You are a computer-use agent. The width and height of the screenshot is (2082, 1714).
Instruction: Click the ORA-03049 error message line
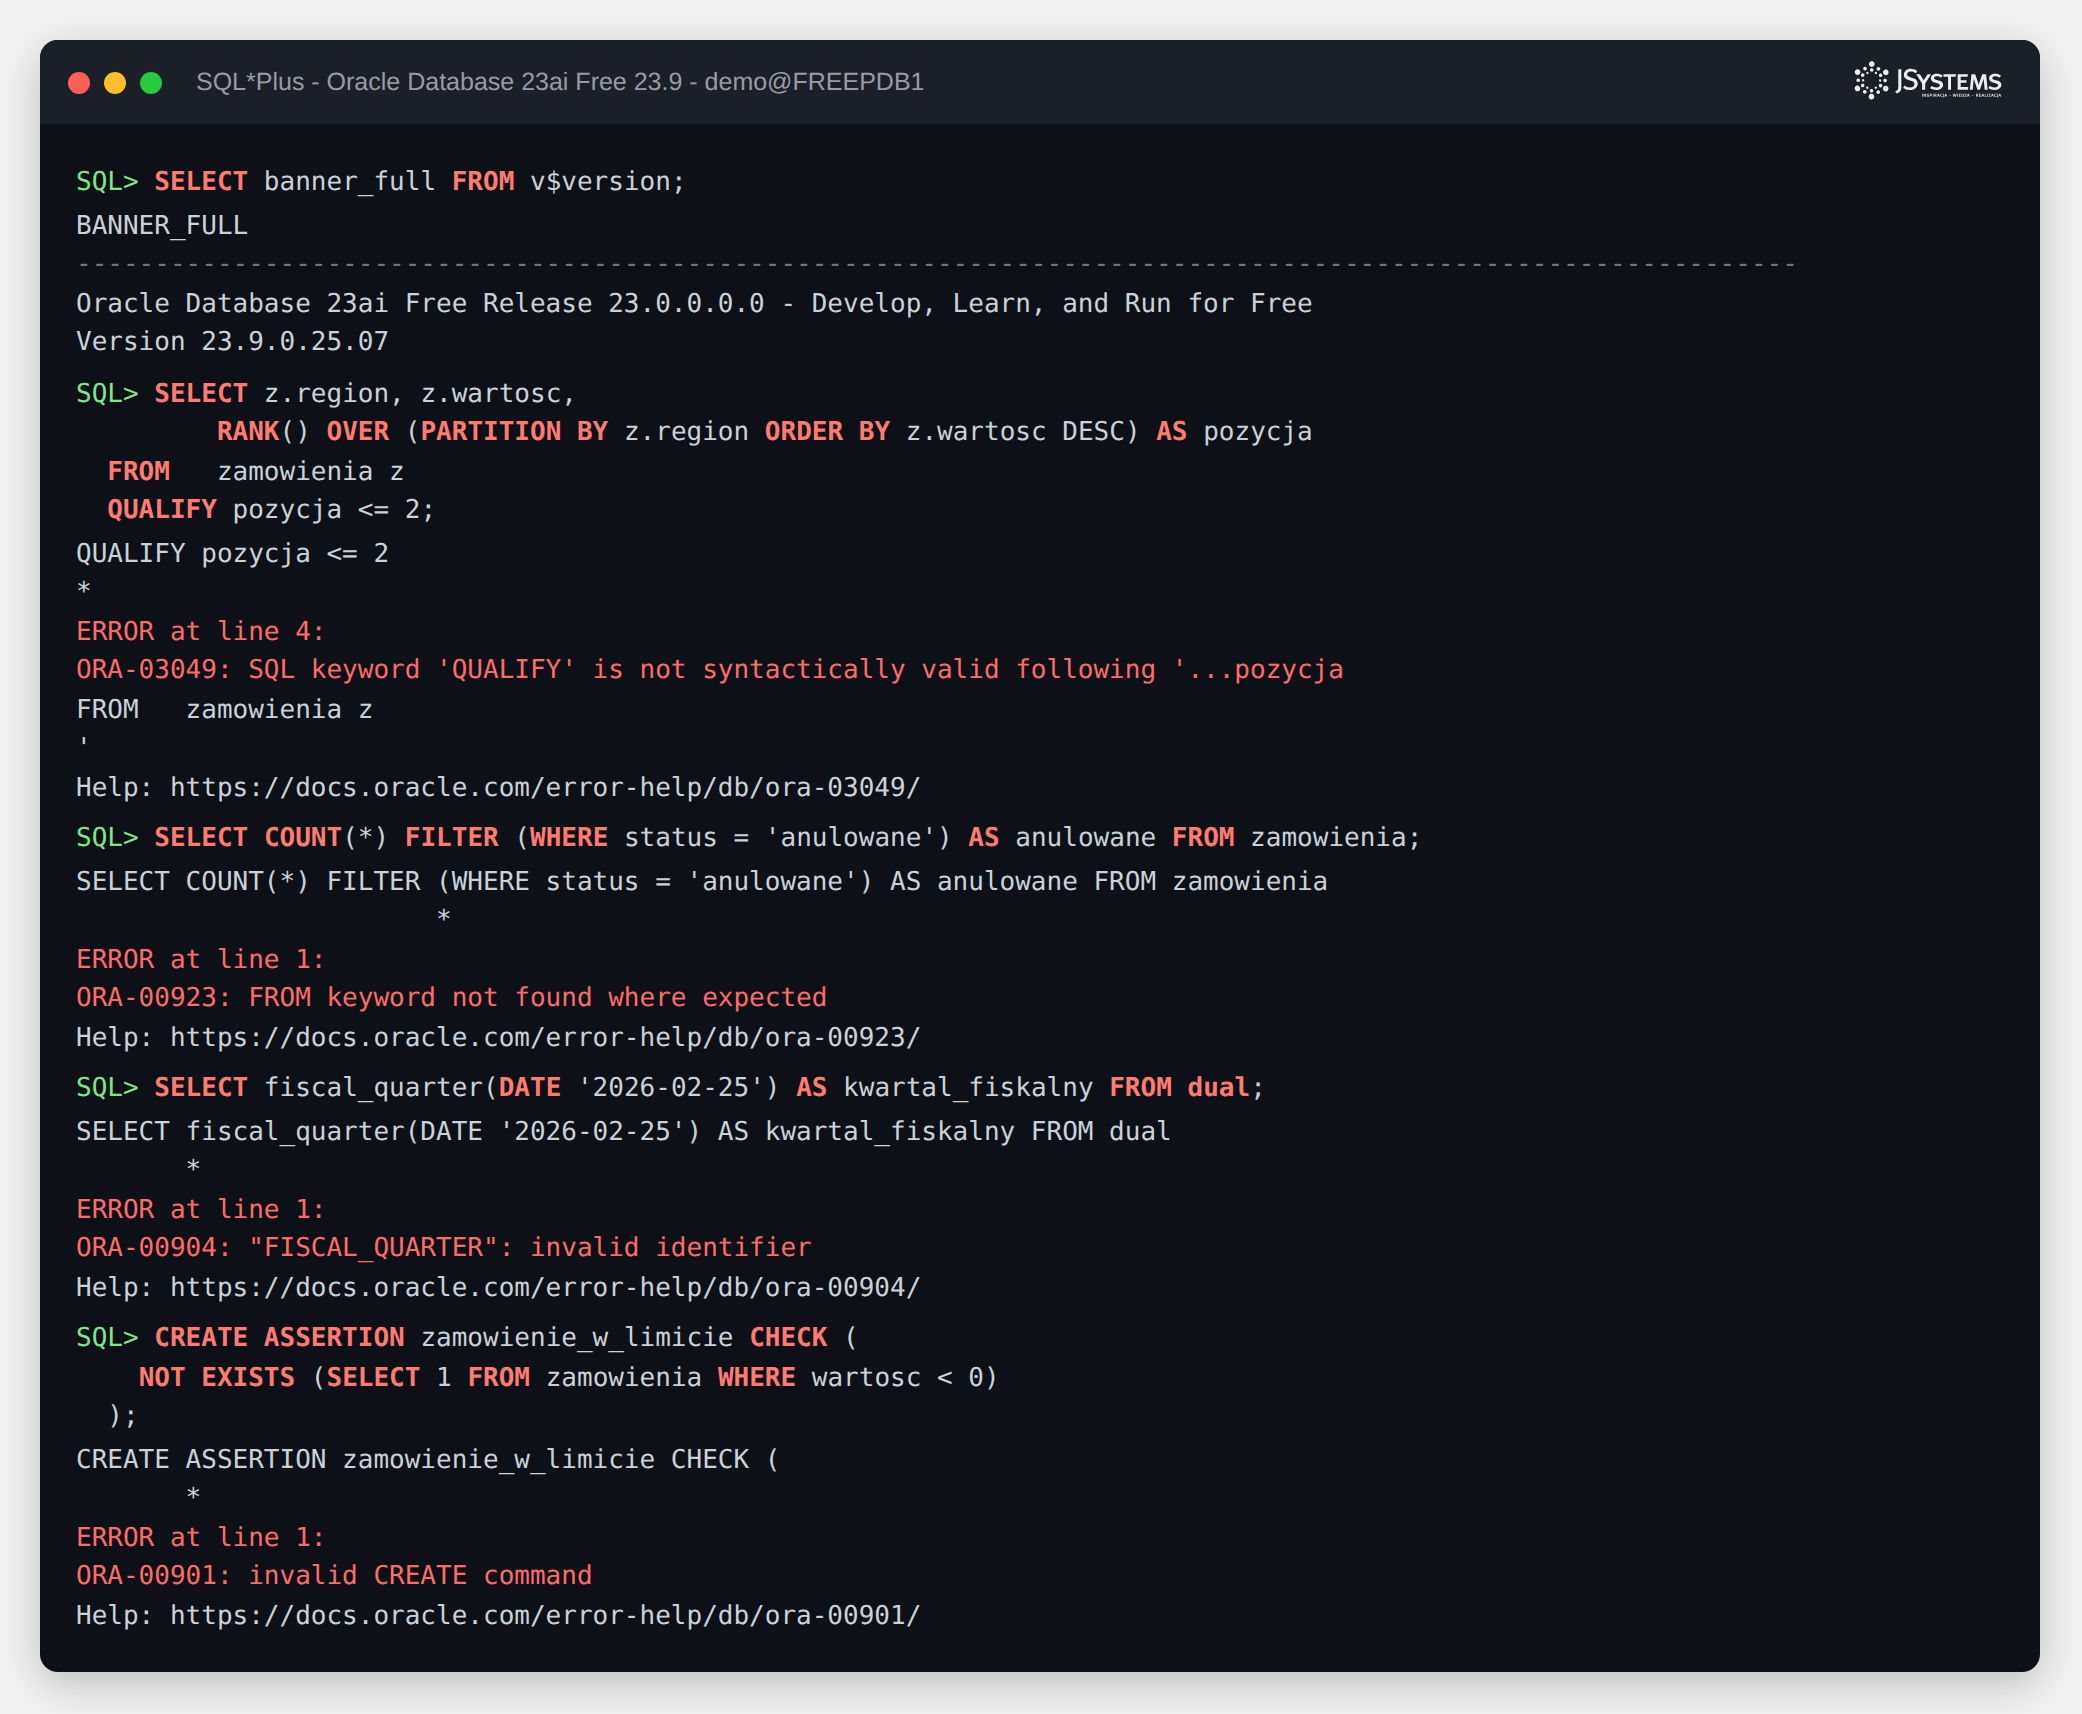(710, 670)
